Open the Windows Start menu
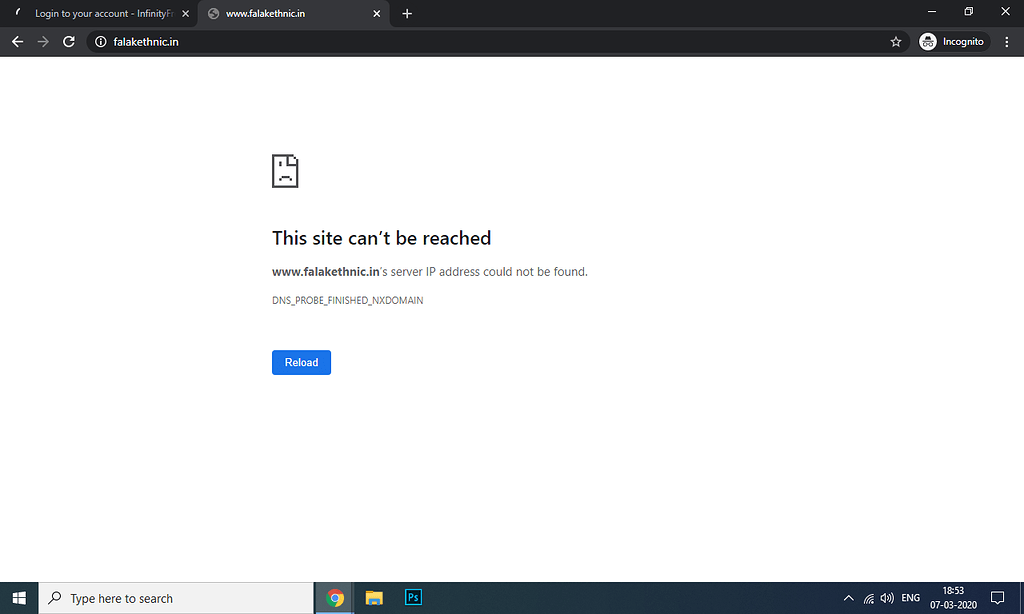The height and width of the screenshot is (614, 1024). tap(19, 597)
